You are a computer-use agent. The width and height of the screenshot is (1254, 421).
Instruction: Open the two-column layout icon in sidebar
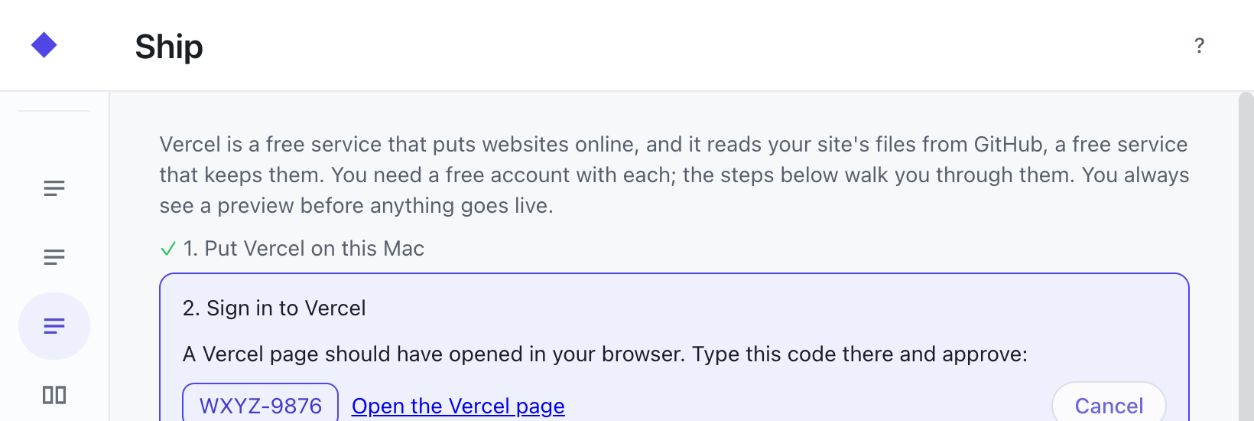pyautogui.click(x=54, y=395)
